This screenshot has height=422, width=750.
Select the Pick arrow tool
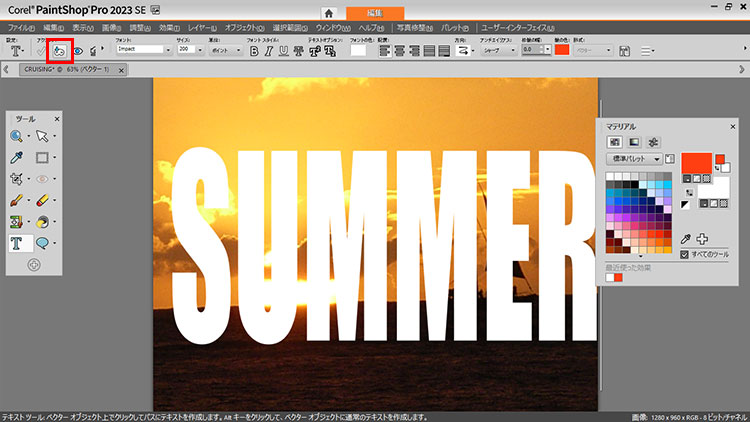[43, 136]
